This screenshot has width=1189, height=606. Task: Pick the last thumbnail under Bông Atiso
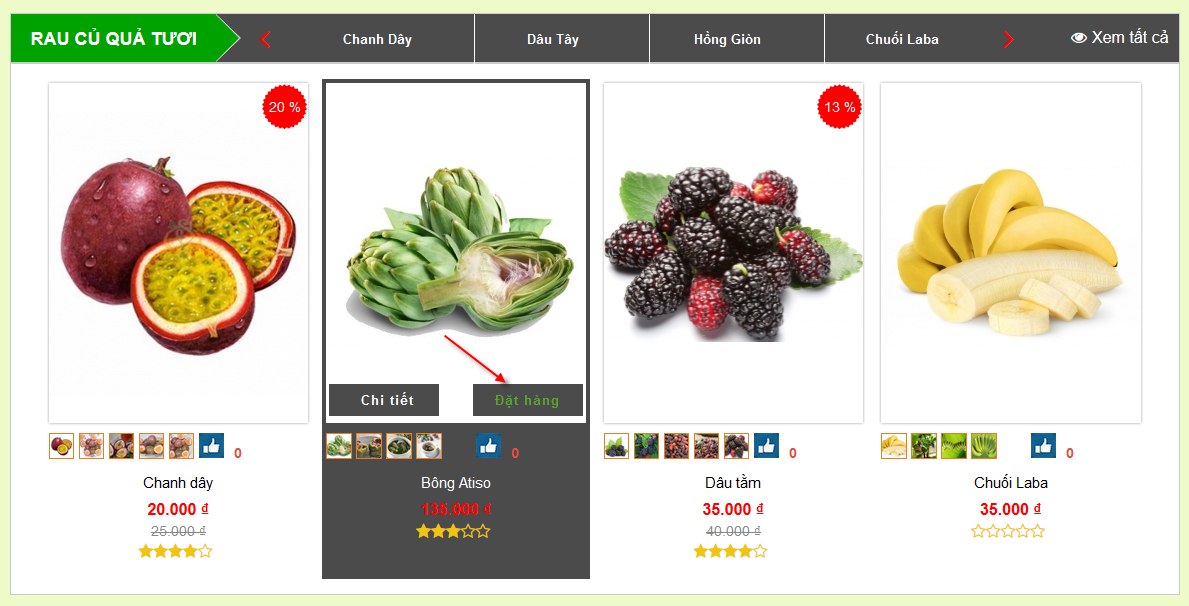click(428, 446)
